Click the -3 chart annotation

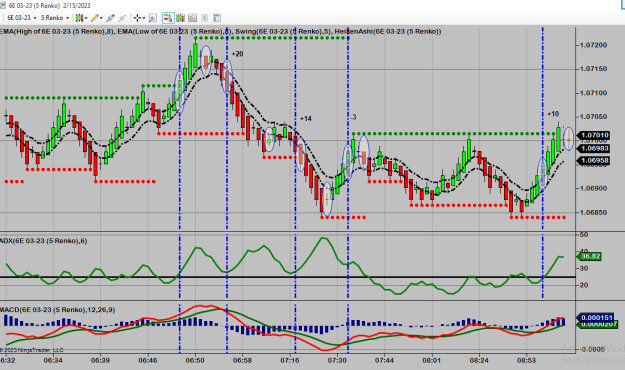353,117
